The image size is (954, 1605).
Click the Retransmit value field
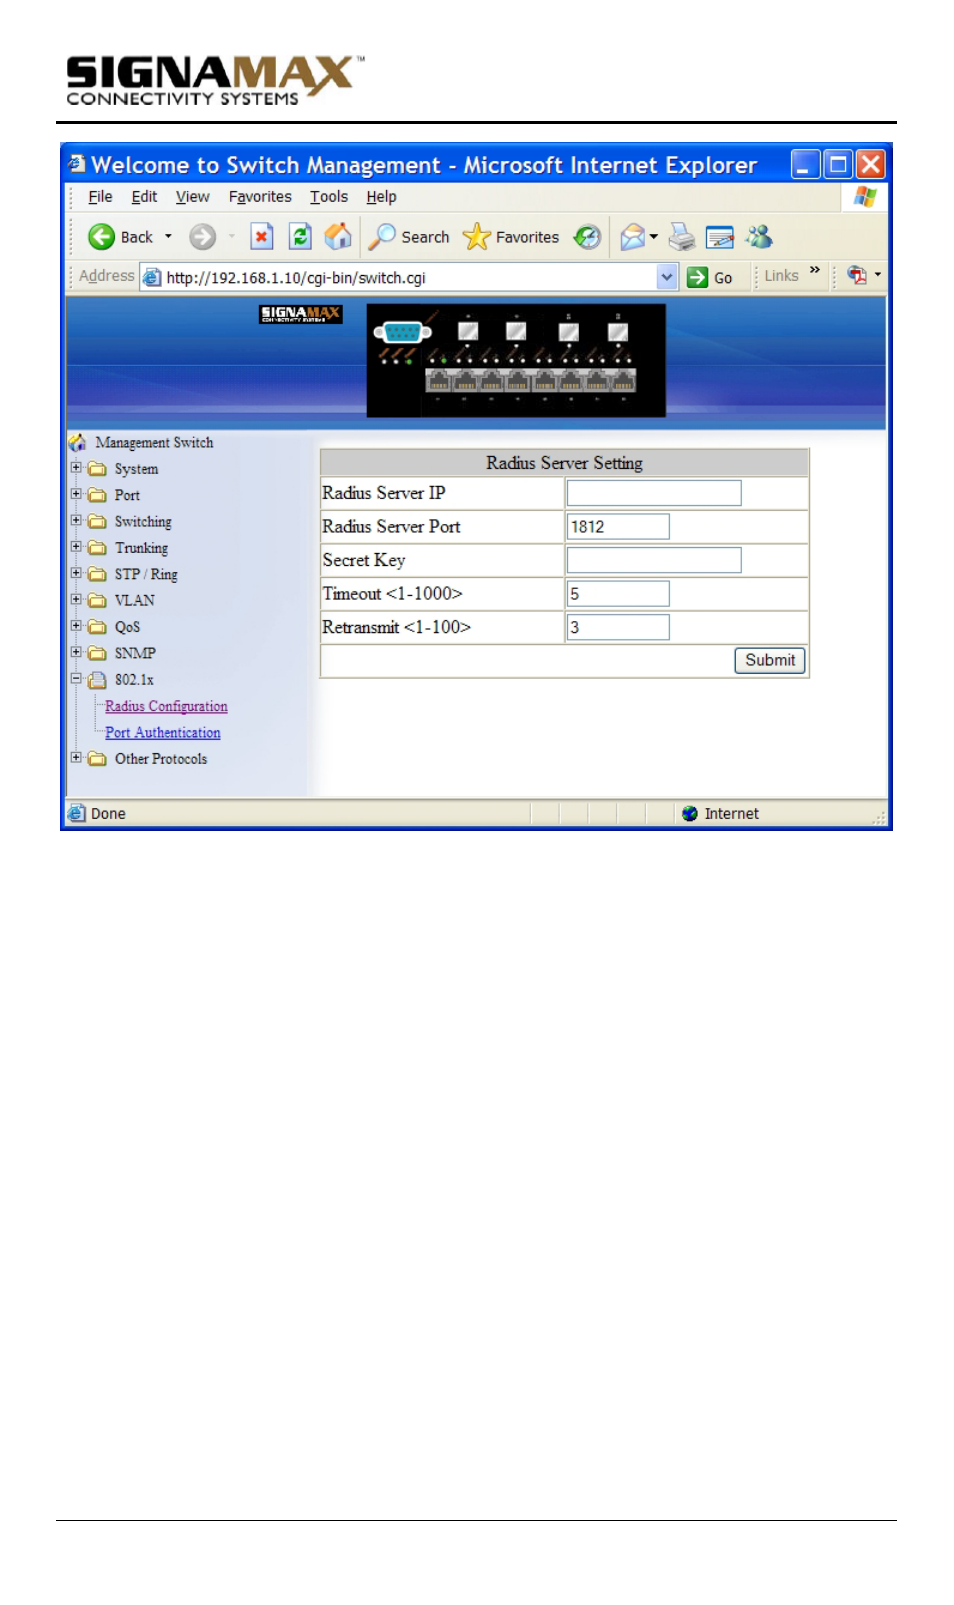click(618, 627)
